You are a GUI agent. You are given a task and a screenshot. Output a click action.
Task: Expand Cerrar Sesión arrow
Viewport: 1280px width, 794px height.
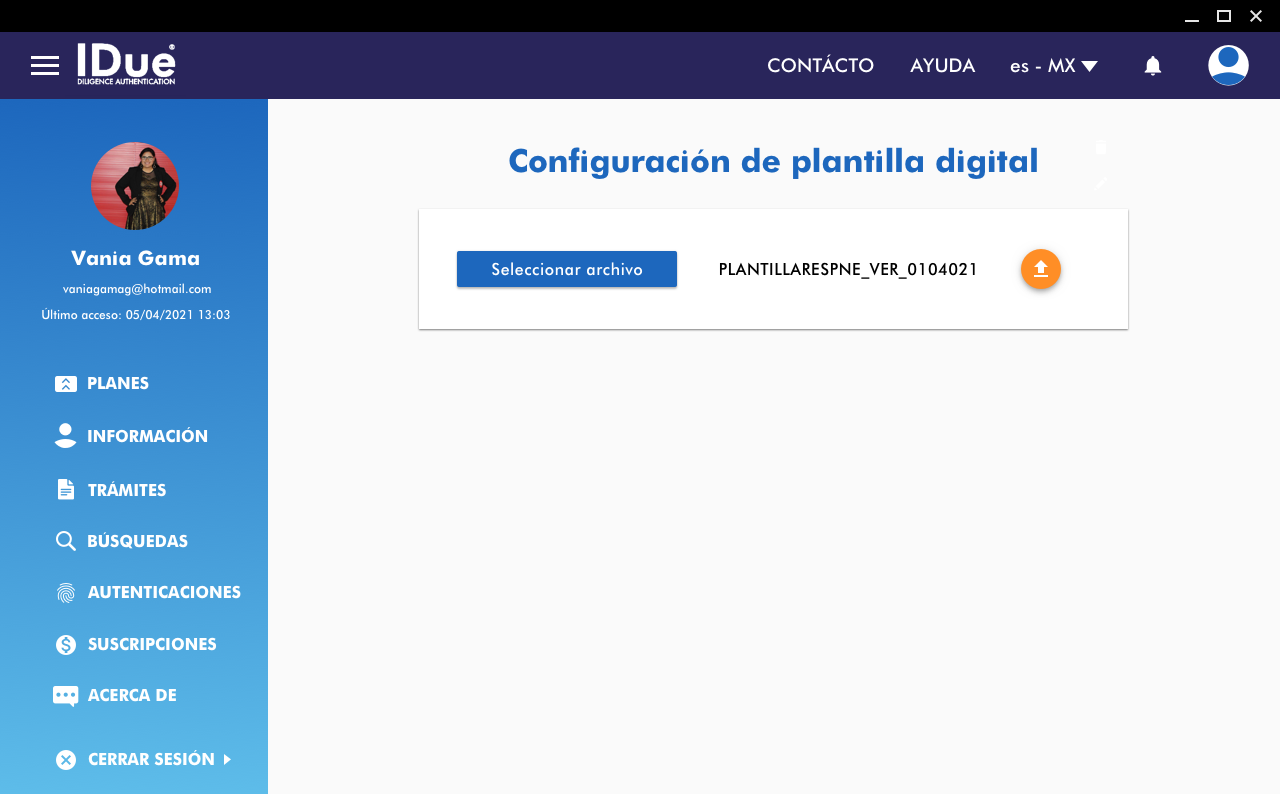pyautogui.click(x=227, y=759)
